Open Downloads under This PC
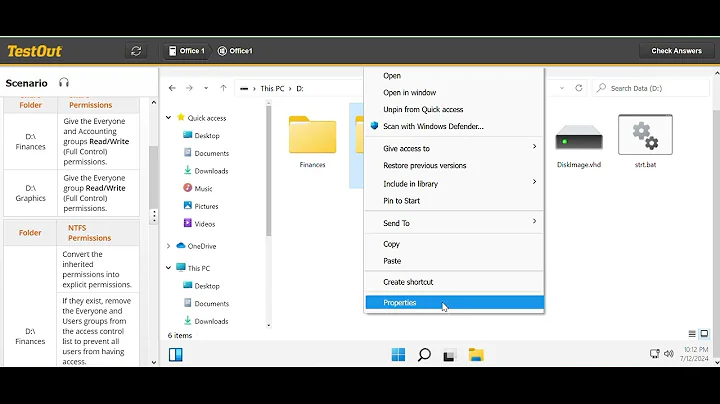Image resolution: width=720 pixels, height=404 pixels. click(206, 321)
